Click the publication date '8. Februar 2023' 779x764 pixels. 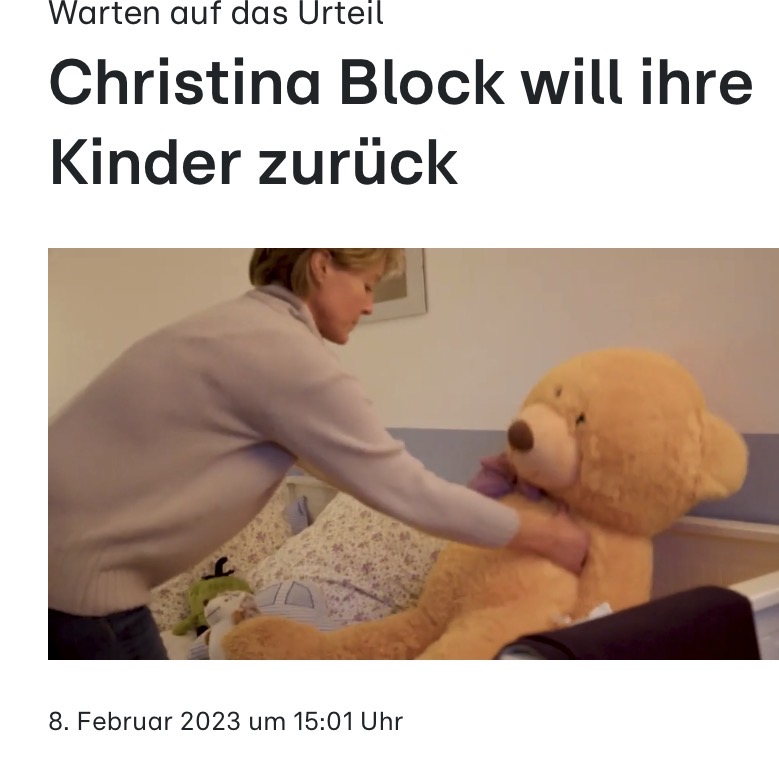145,721
